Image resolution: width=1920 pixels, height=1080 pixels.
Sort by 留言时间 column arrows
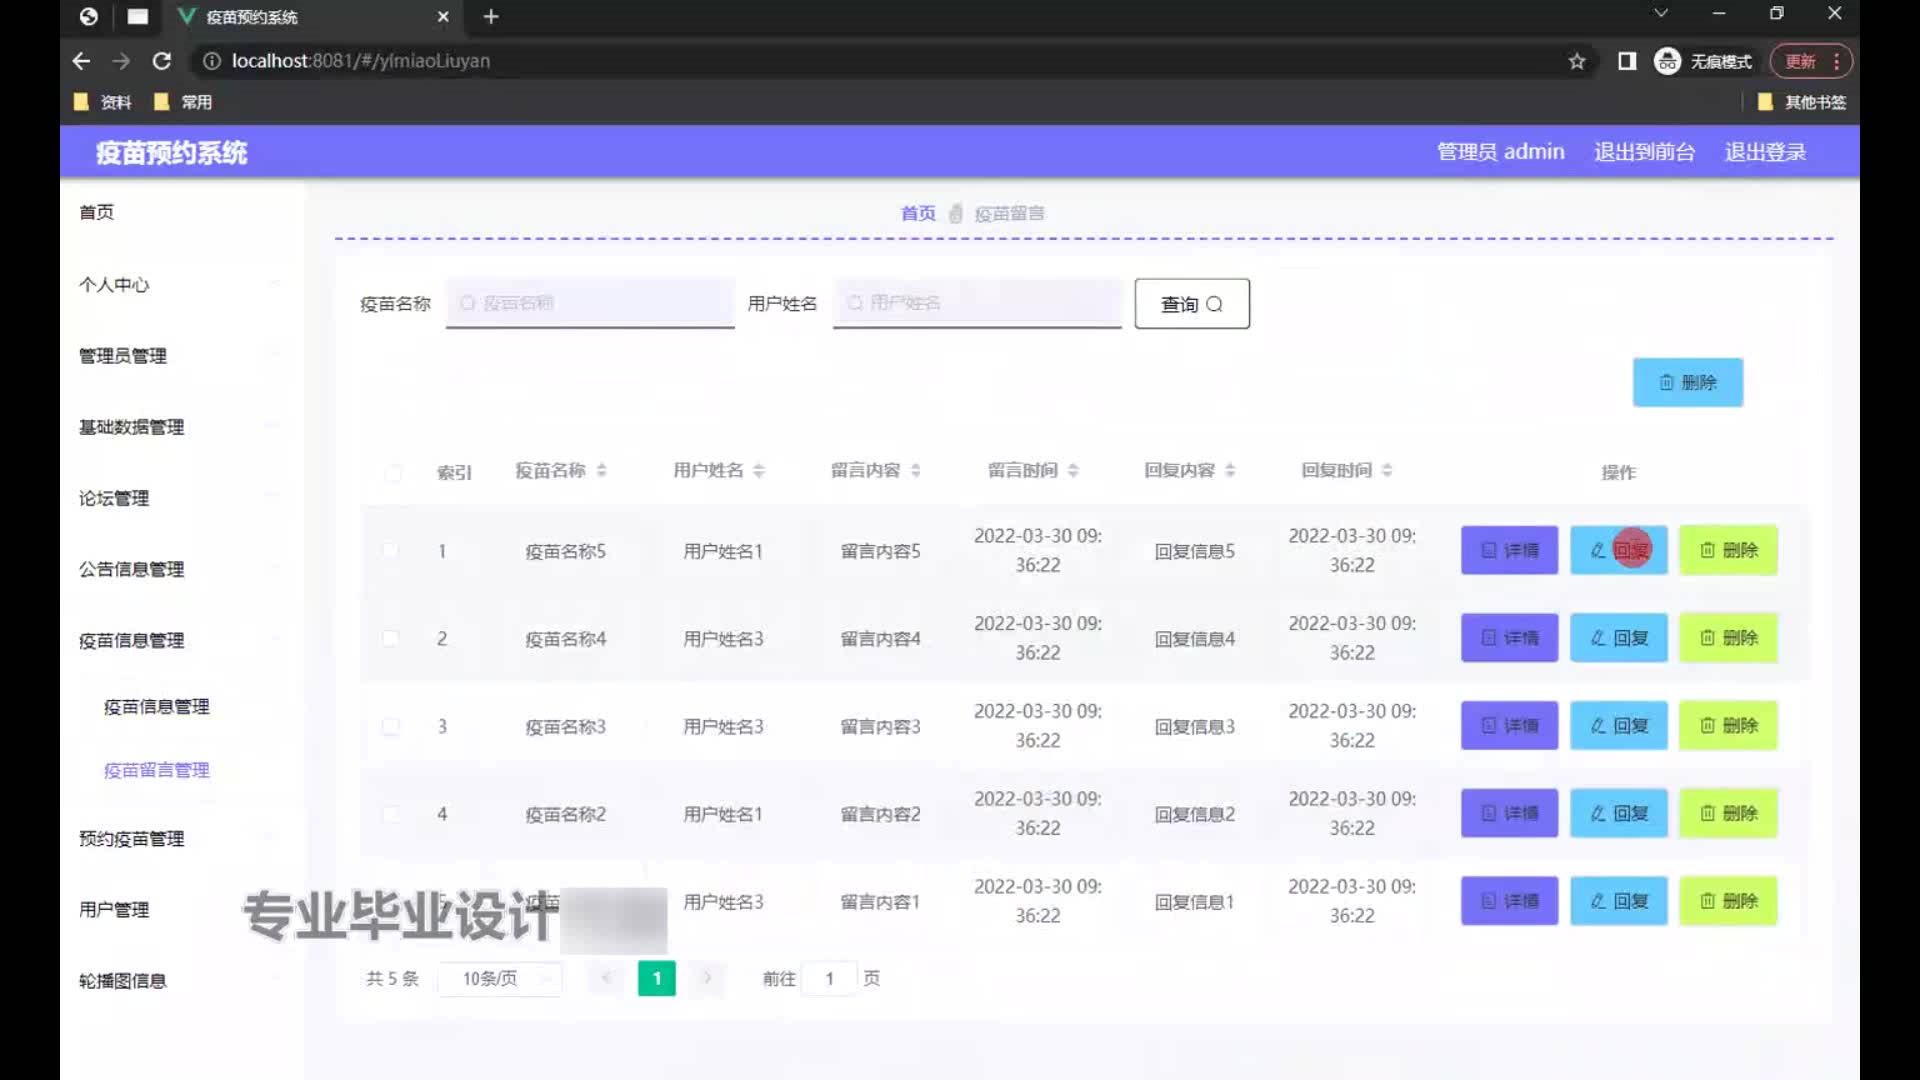pyautogui.click(x=1073, y=470)
